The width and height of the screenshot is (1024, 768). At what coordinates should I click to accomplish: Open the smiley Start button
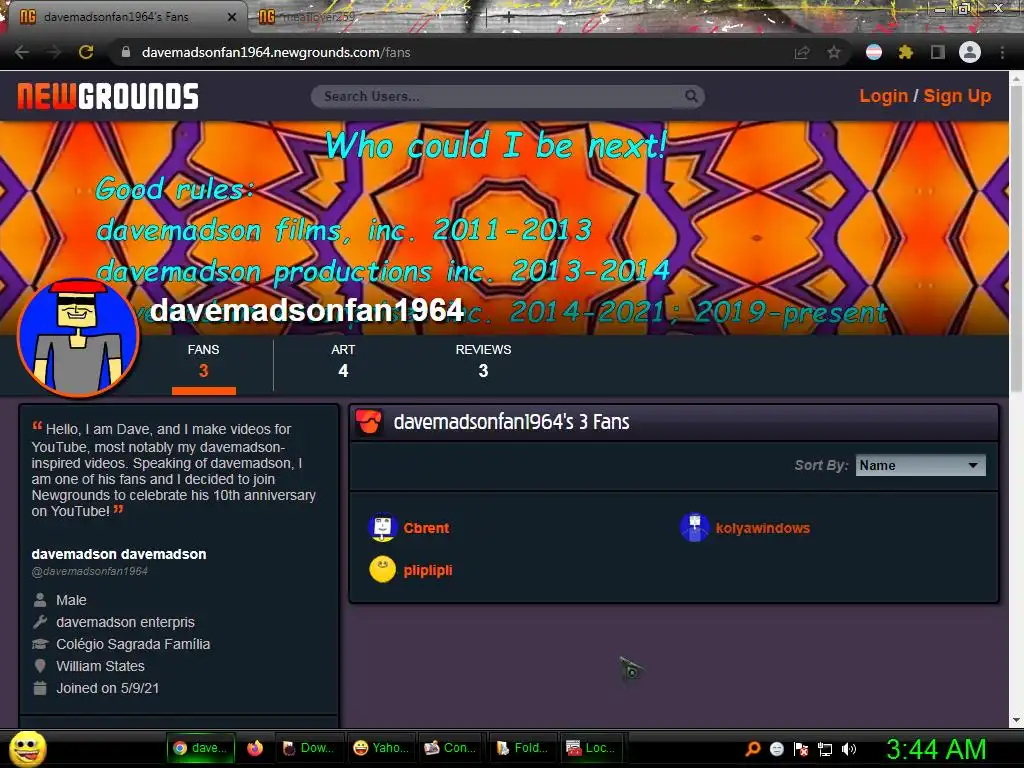pos(28,748)
